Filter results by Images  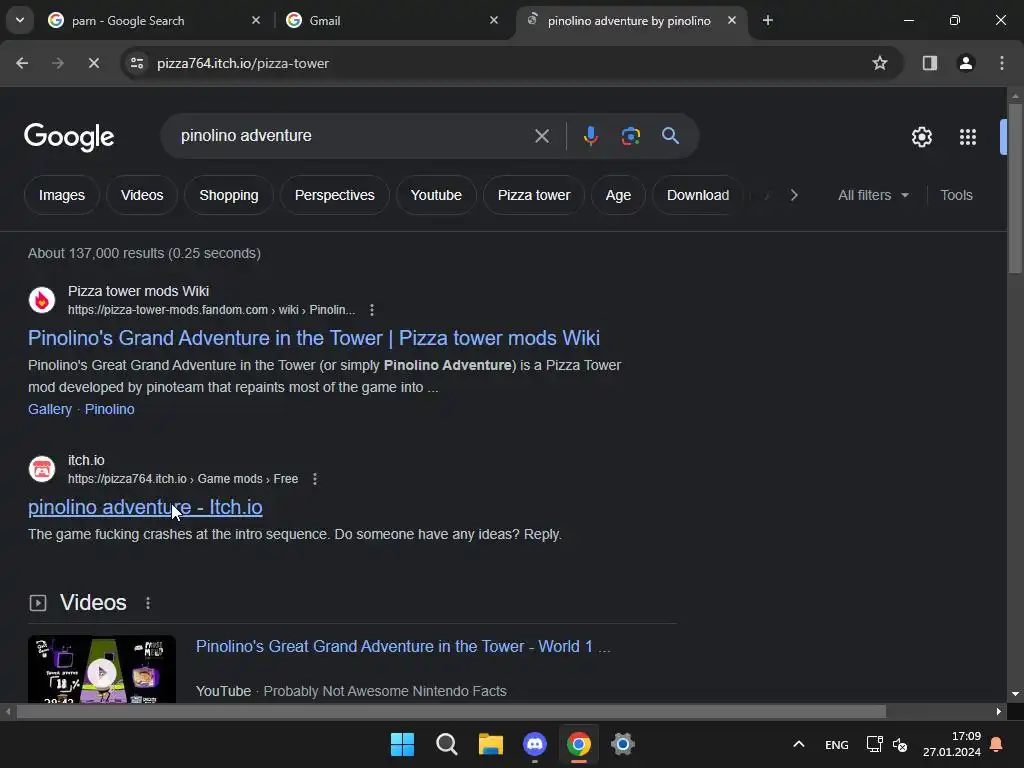point(61,195)
